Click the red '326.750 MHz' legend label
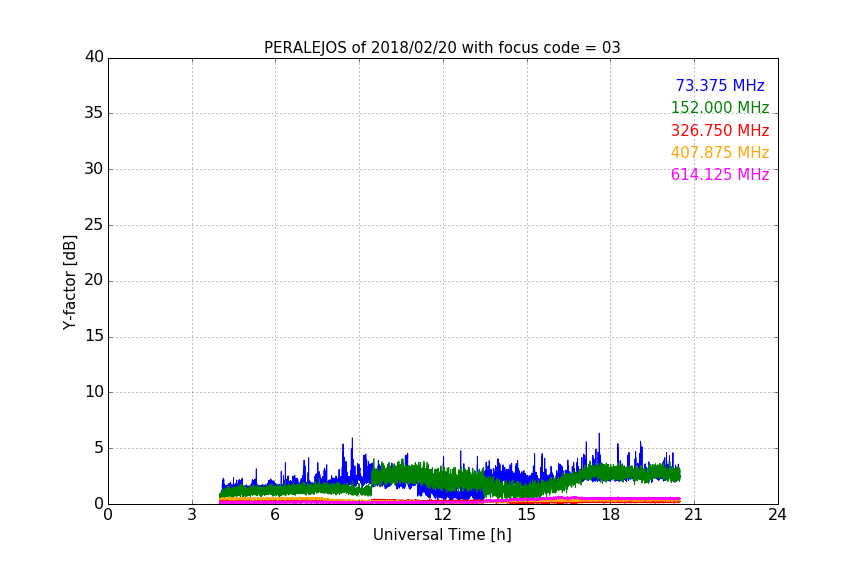 click(720, 131)
